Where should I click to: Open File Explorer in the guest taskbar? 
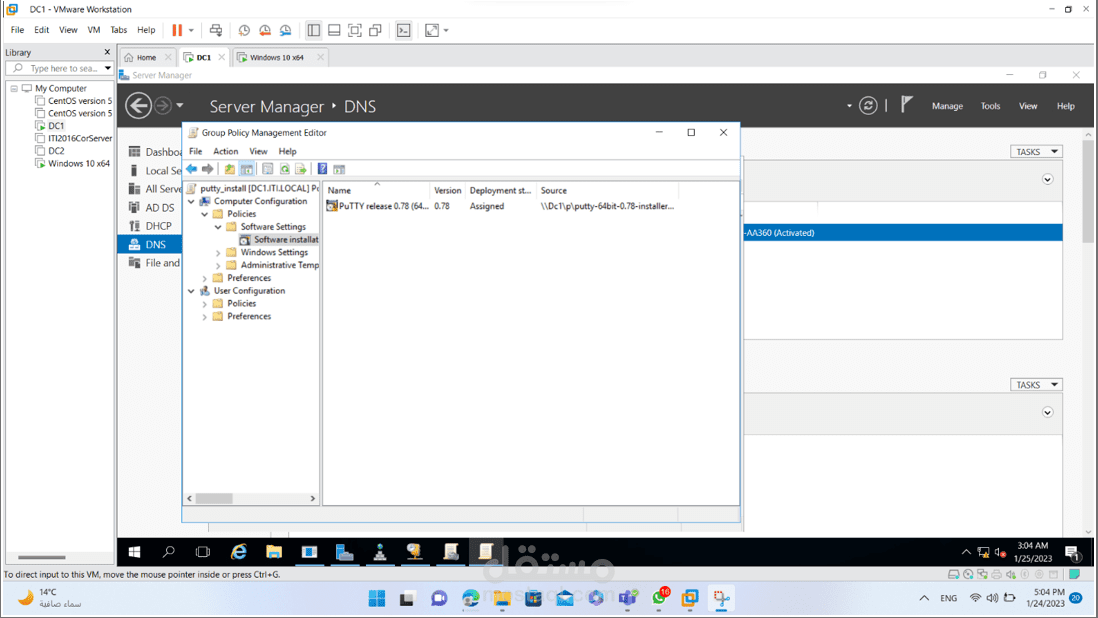click(274, 552)
